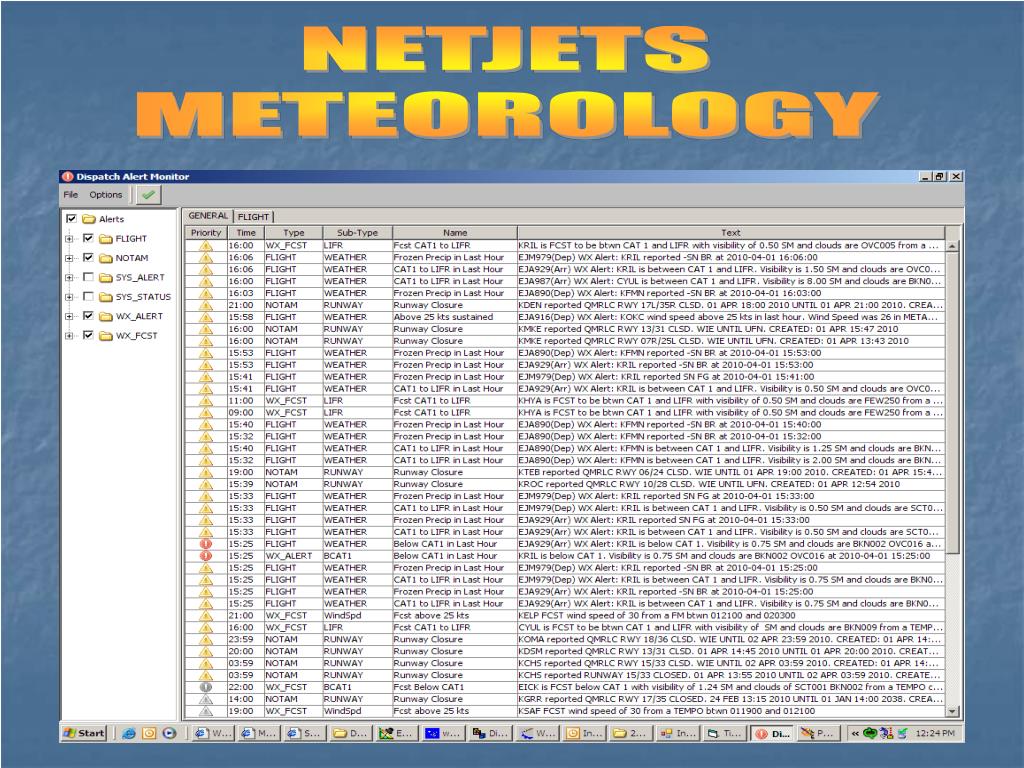Click the red priority icon on the 15:25 FLIGHT Below CAT1 row

click(x=206, y=544)
